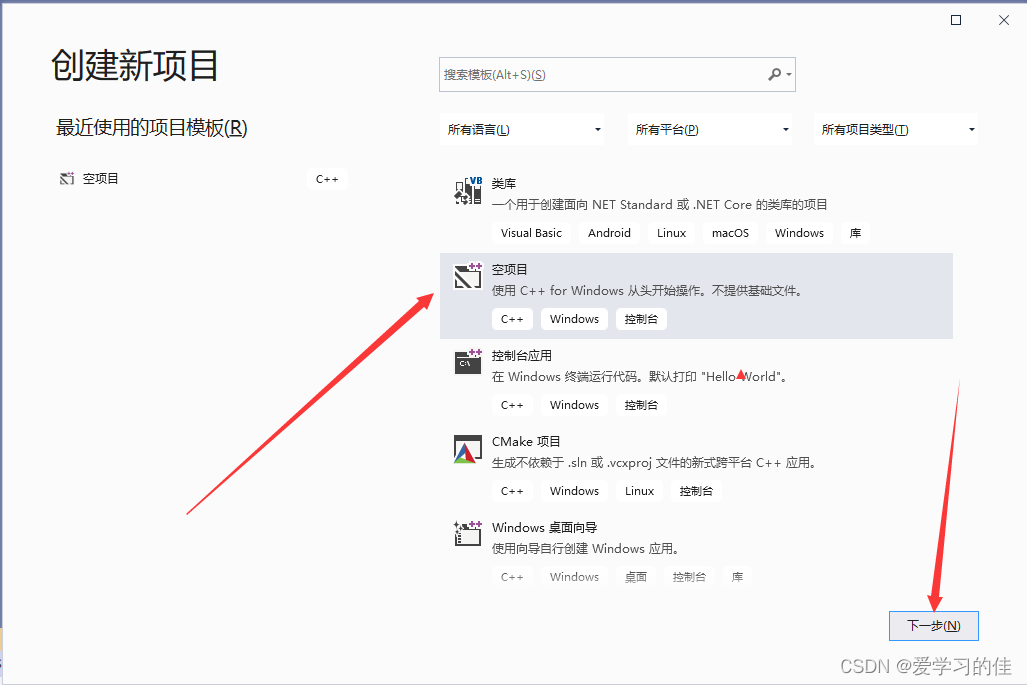Click the 控制台 tag under selected 空项目
This screenshot has height=685, width=1027.
tap(641, 319)
